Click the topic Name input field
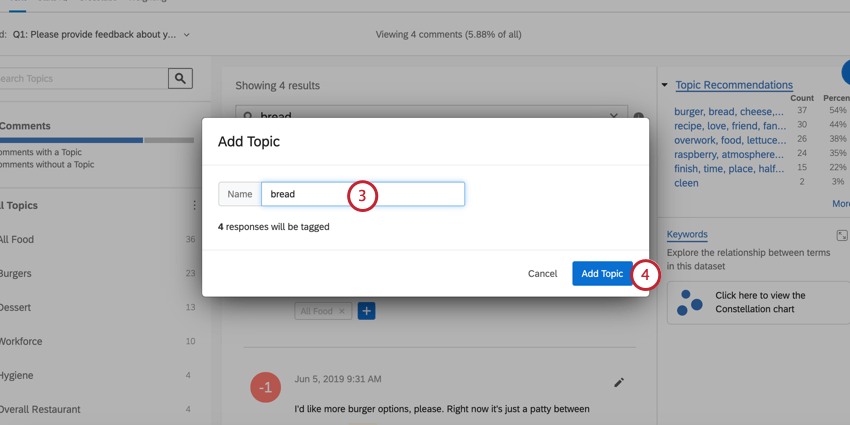 point(362,194)
